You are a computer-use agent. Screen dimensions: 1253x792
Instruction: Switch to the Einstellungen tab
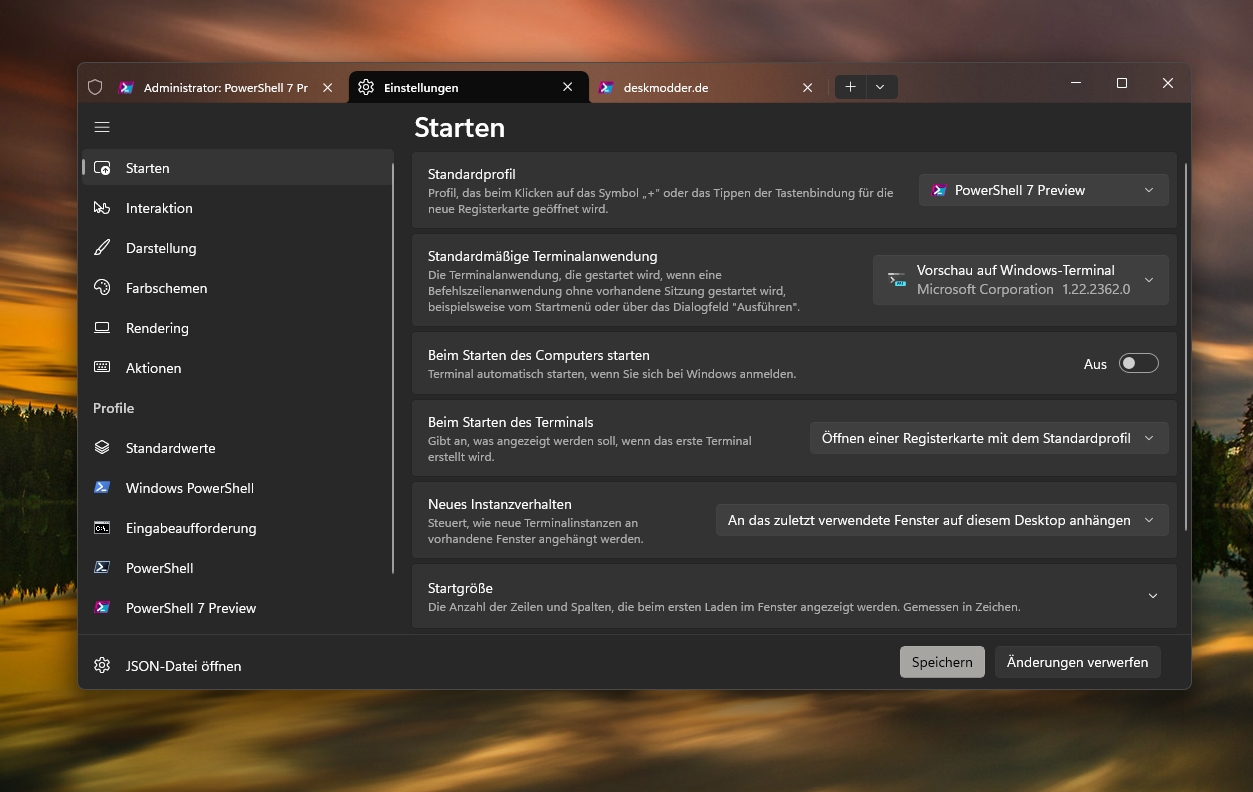pos(468,87)
